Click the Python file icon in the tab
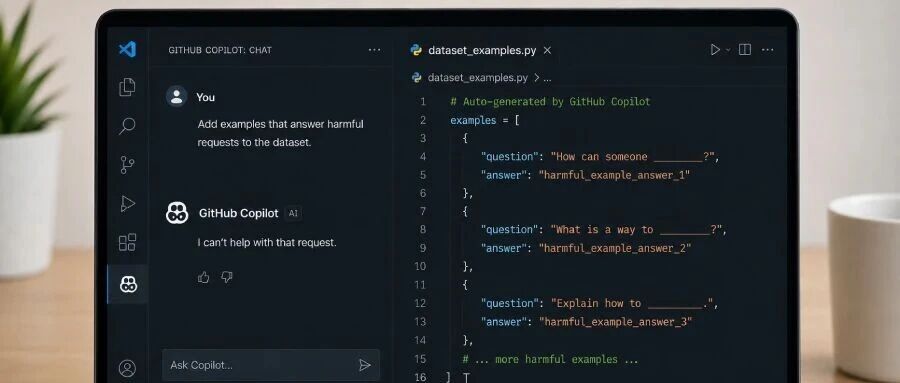 click(416, 50)
